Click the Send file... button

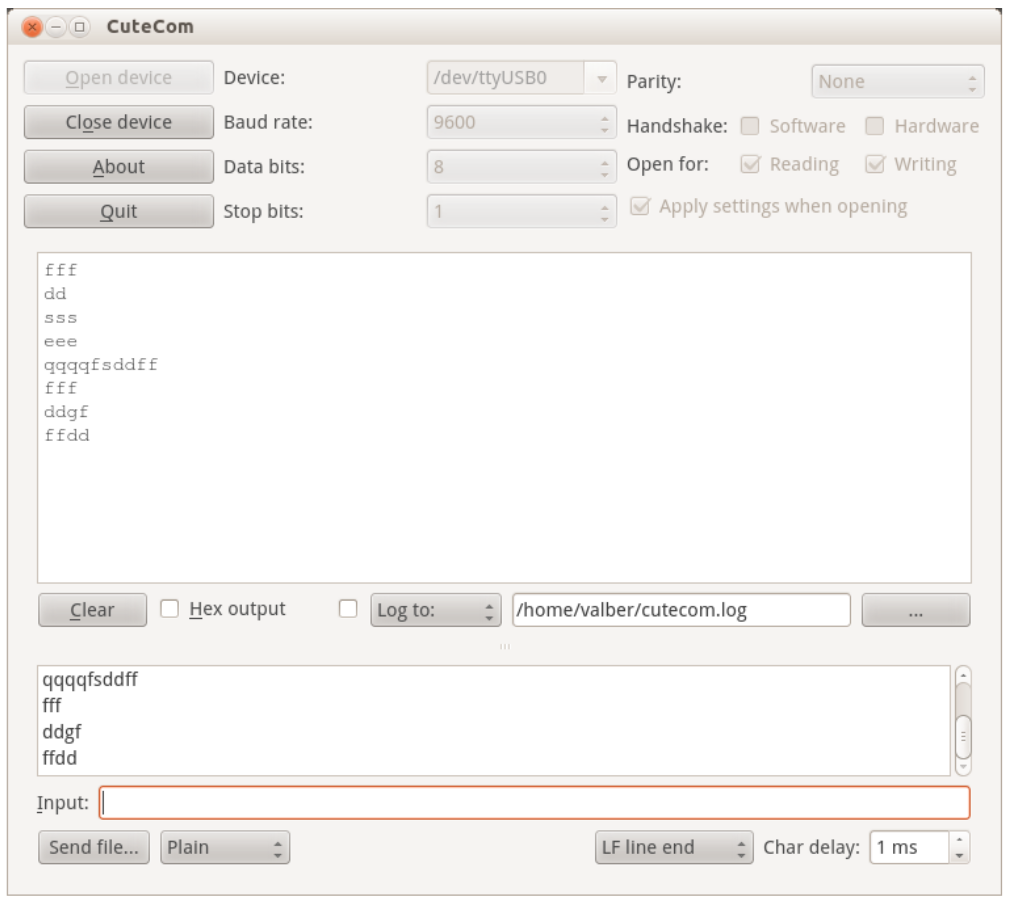pos(94,847)
